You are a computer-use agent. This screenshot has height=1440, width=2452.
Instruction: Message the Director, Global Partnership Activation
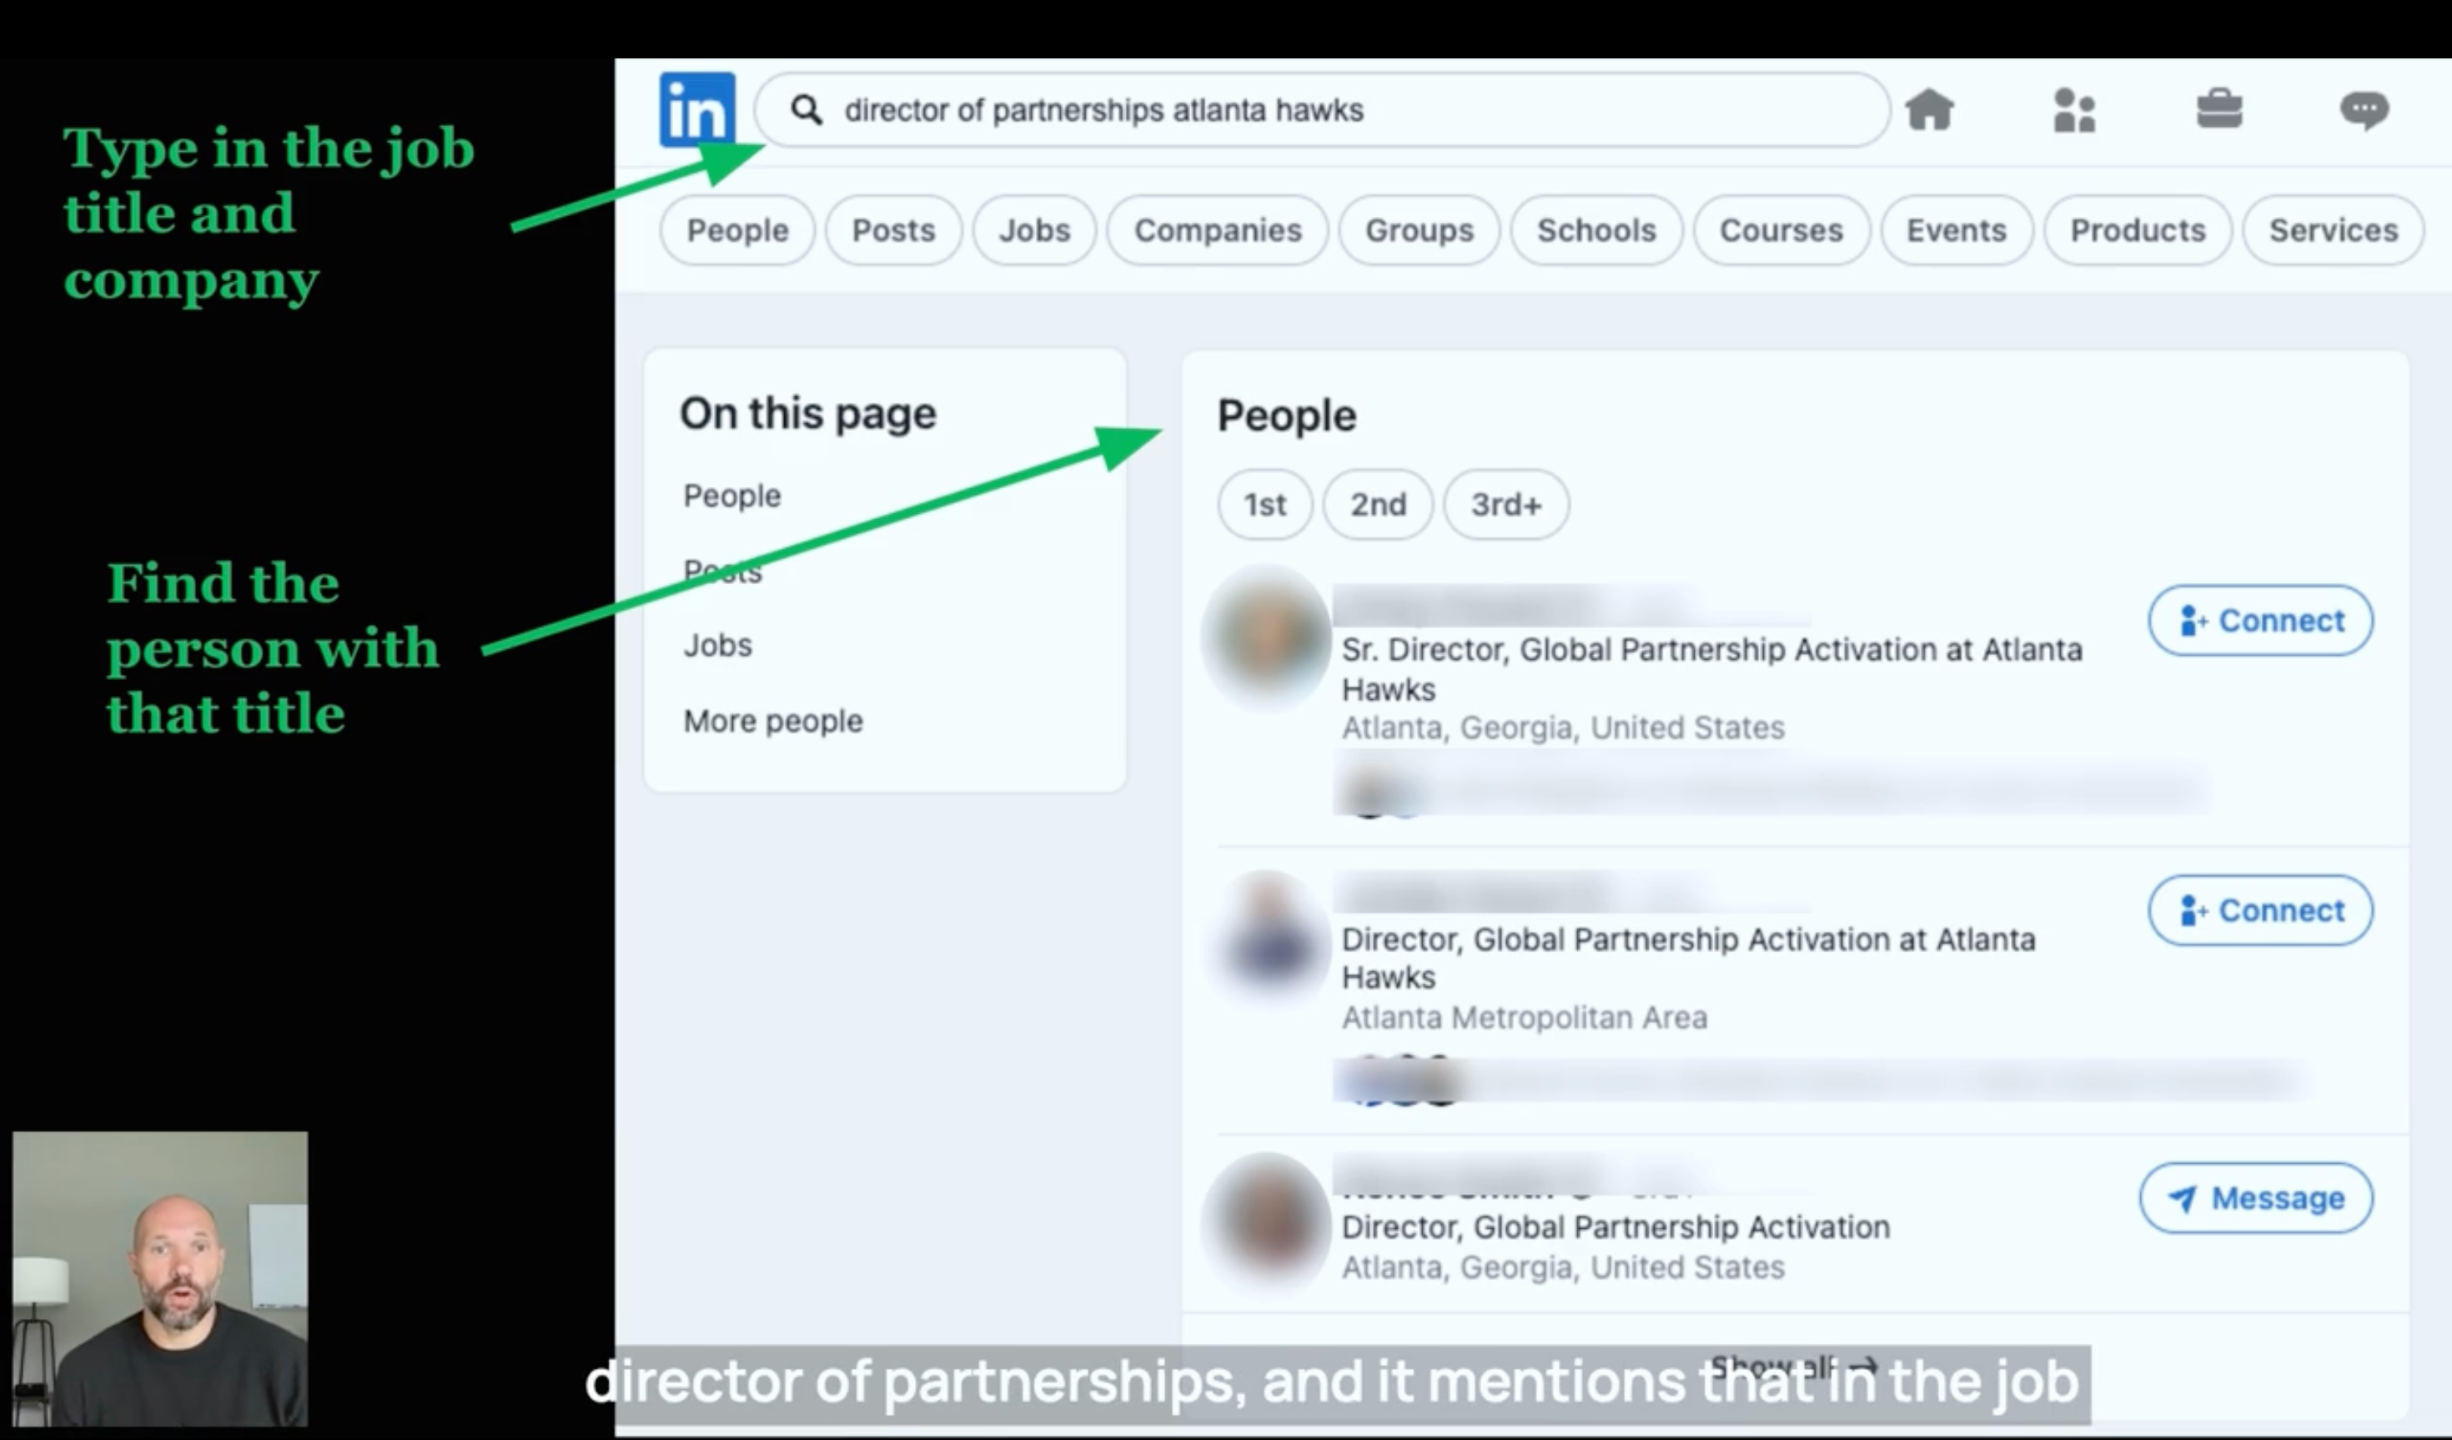[x=2256, y=1197]
